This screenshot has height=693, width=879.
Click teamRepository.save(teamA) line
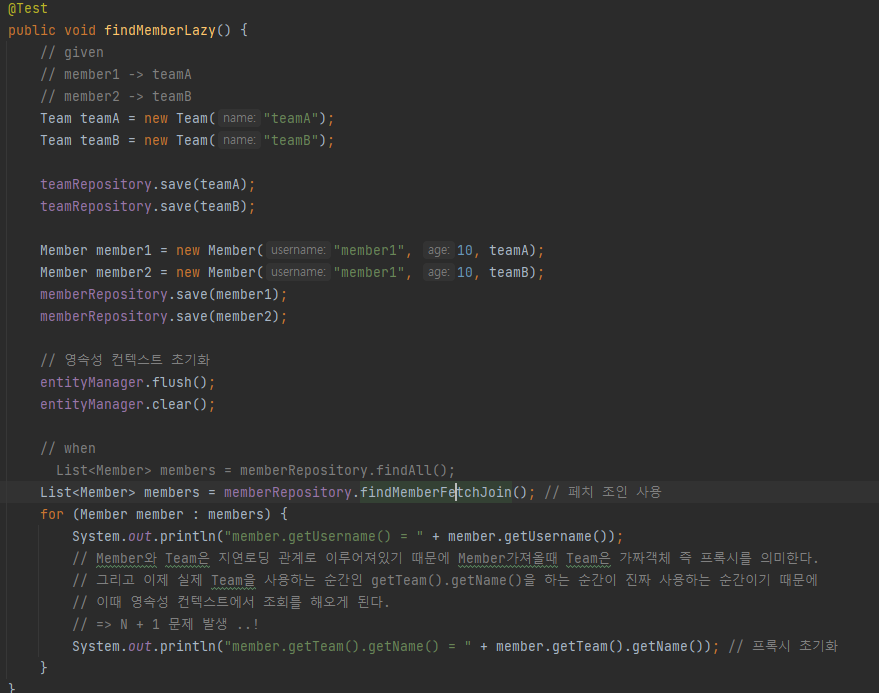(x=148, y=184)
